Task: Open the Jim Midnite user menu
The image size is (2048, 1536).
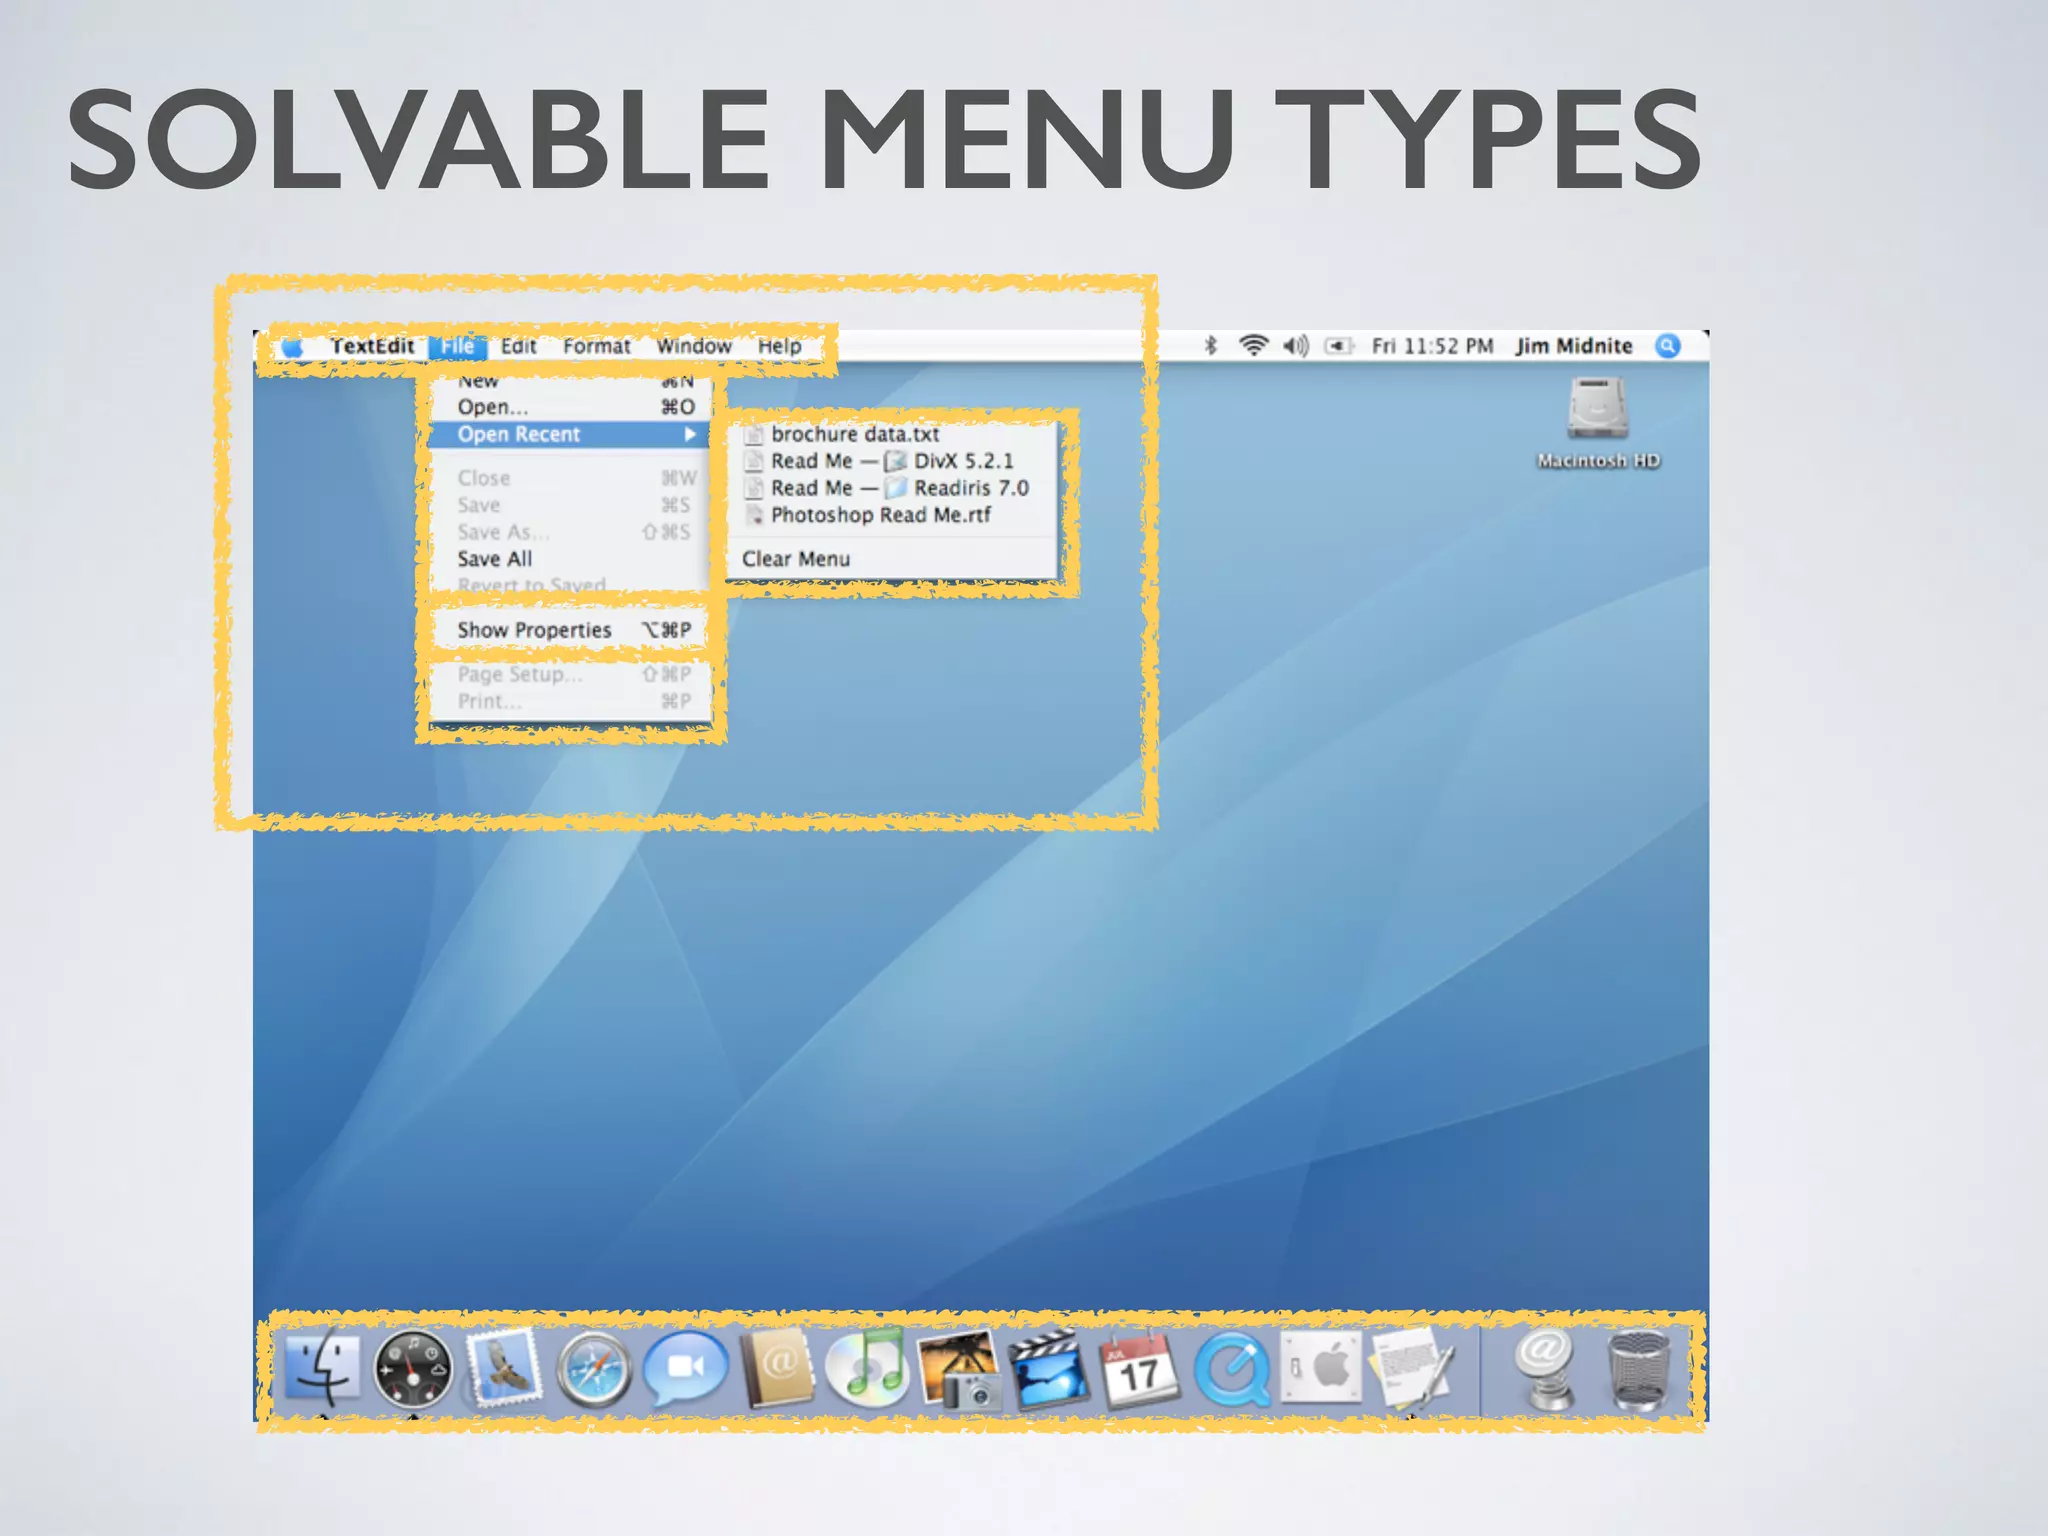Action: click(1574, 346)
